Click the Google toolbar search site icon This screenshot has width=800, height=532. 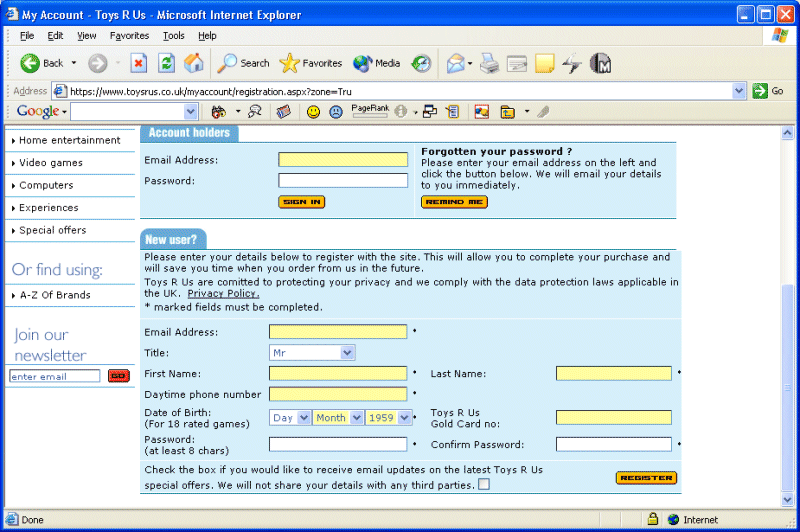pyautogui.click(x=254, y=111)
